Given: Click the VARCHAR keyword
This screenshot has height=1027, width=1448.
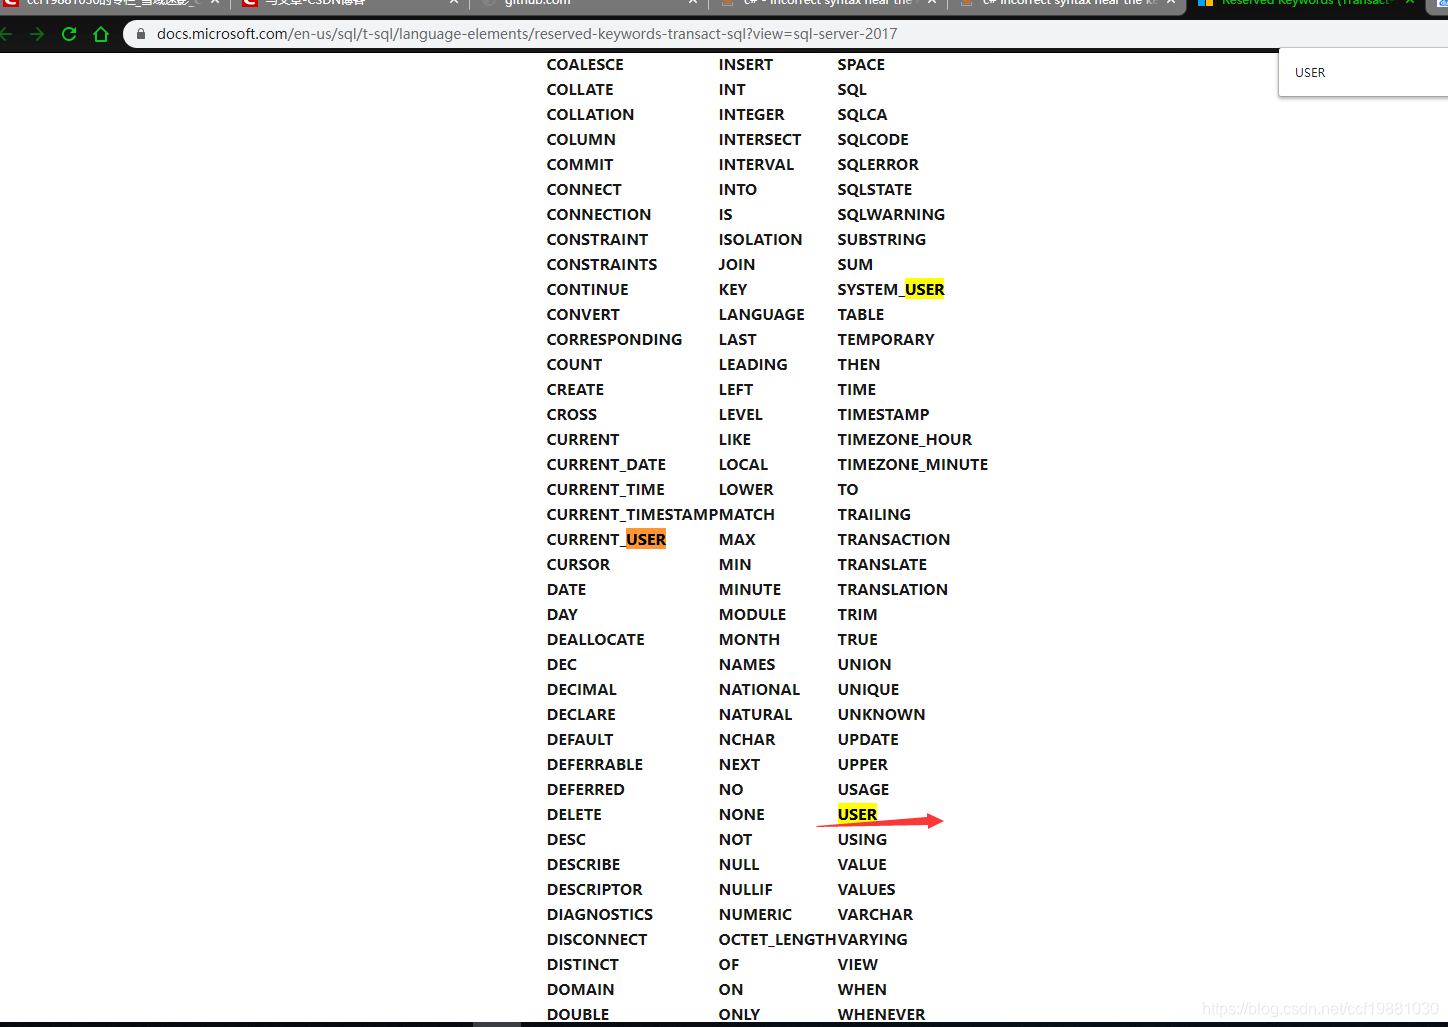Looking at the screenshot, I should point(875,915).
